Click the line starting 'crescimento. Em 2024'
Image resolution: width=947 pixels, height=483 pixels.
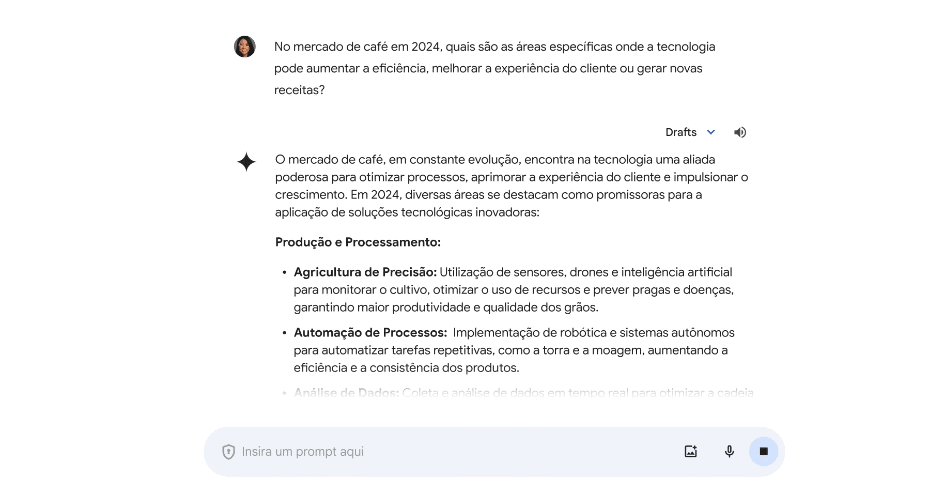tap(488, 195)
